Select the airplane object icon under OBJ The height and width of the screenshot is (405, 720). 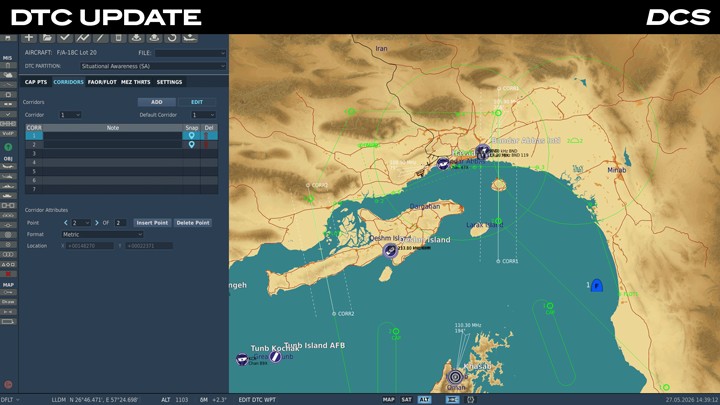pyautogui.click(x=8, y=167)
